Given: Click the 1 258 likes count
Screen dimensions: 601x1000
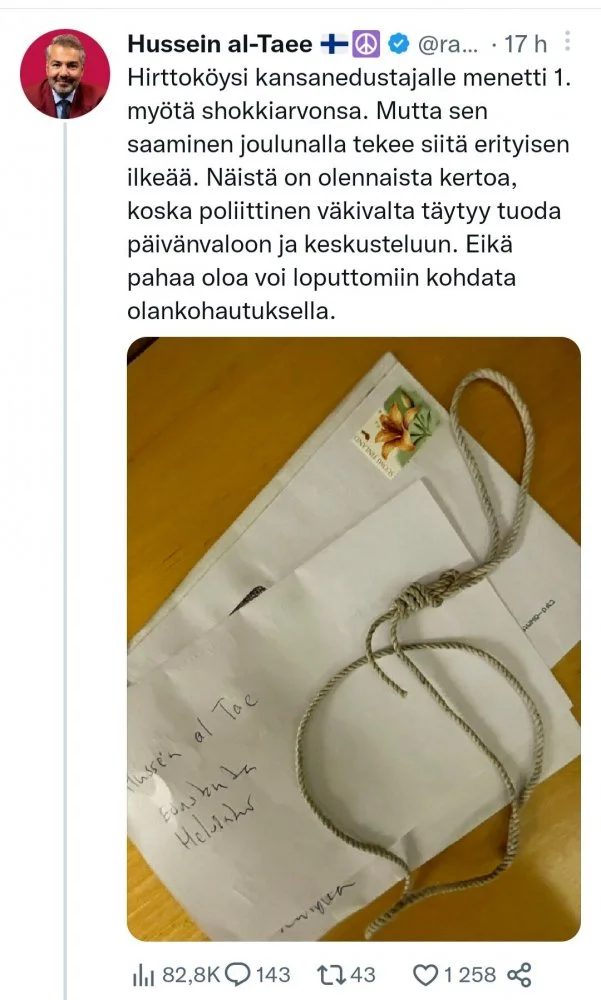Looking at the screenshot, I should [x=469, y=974].
